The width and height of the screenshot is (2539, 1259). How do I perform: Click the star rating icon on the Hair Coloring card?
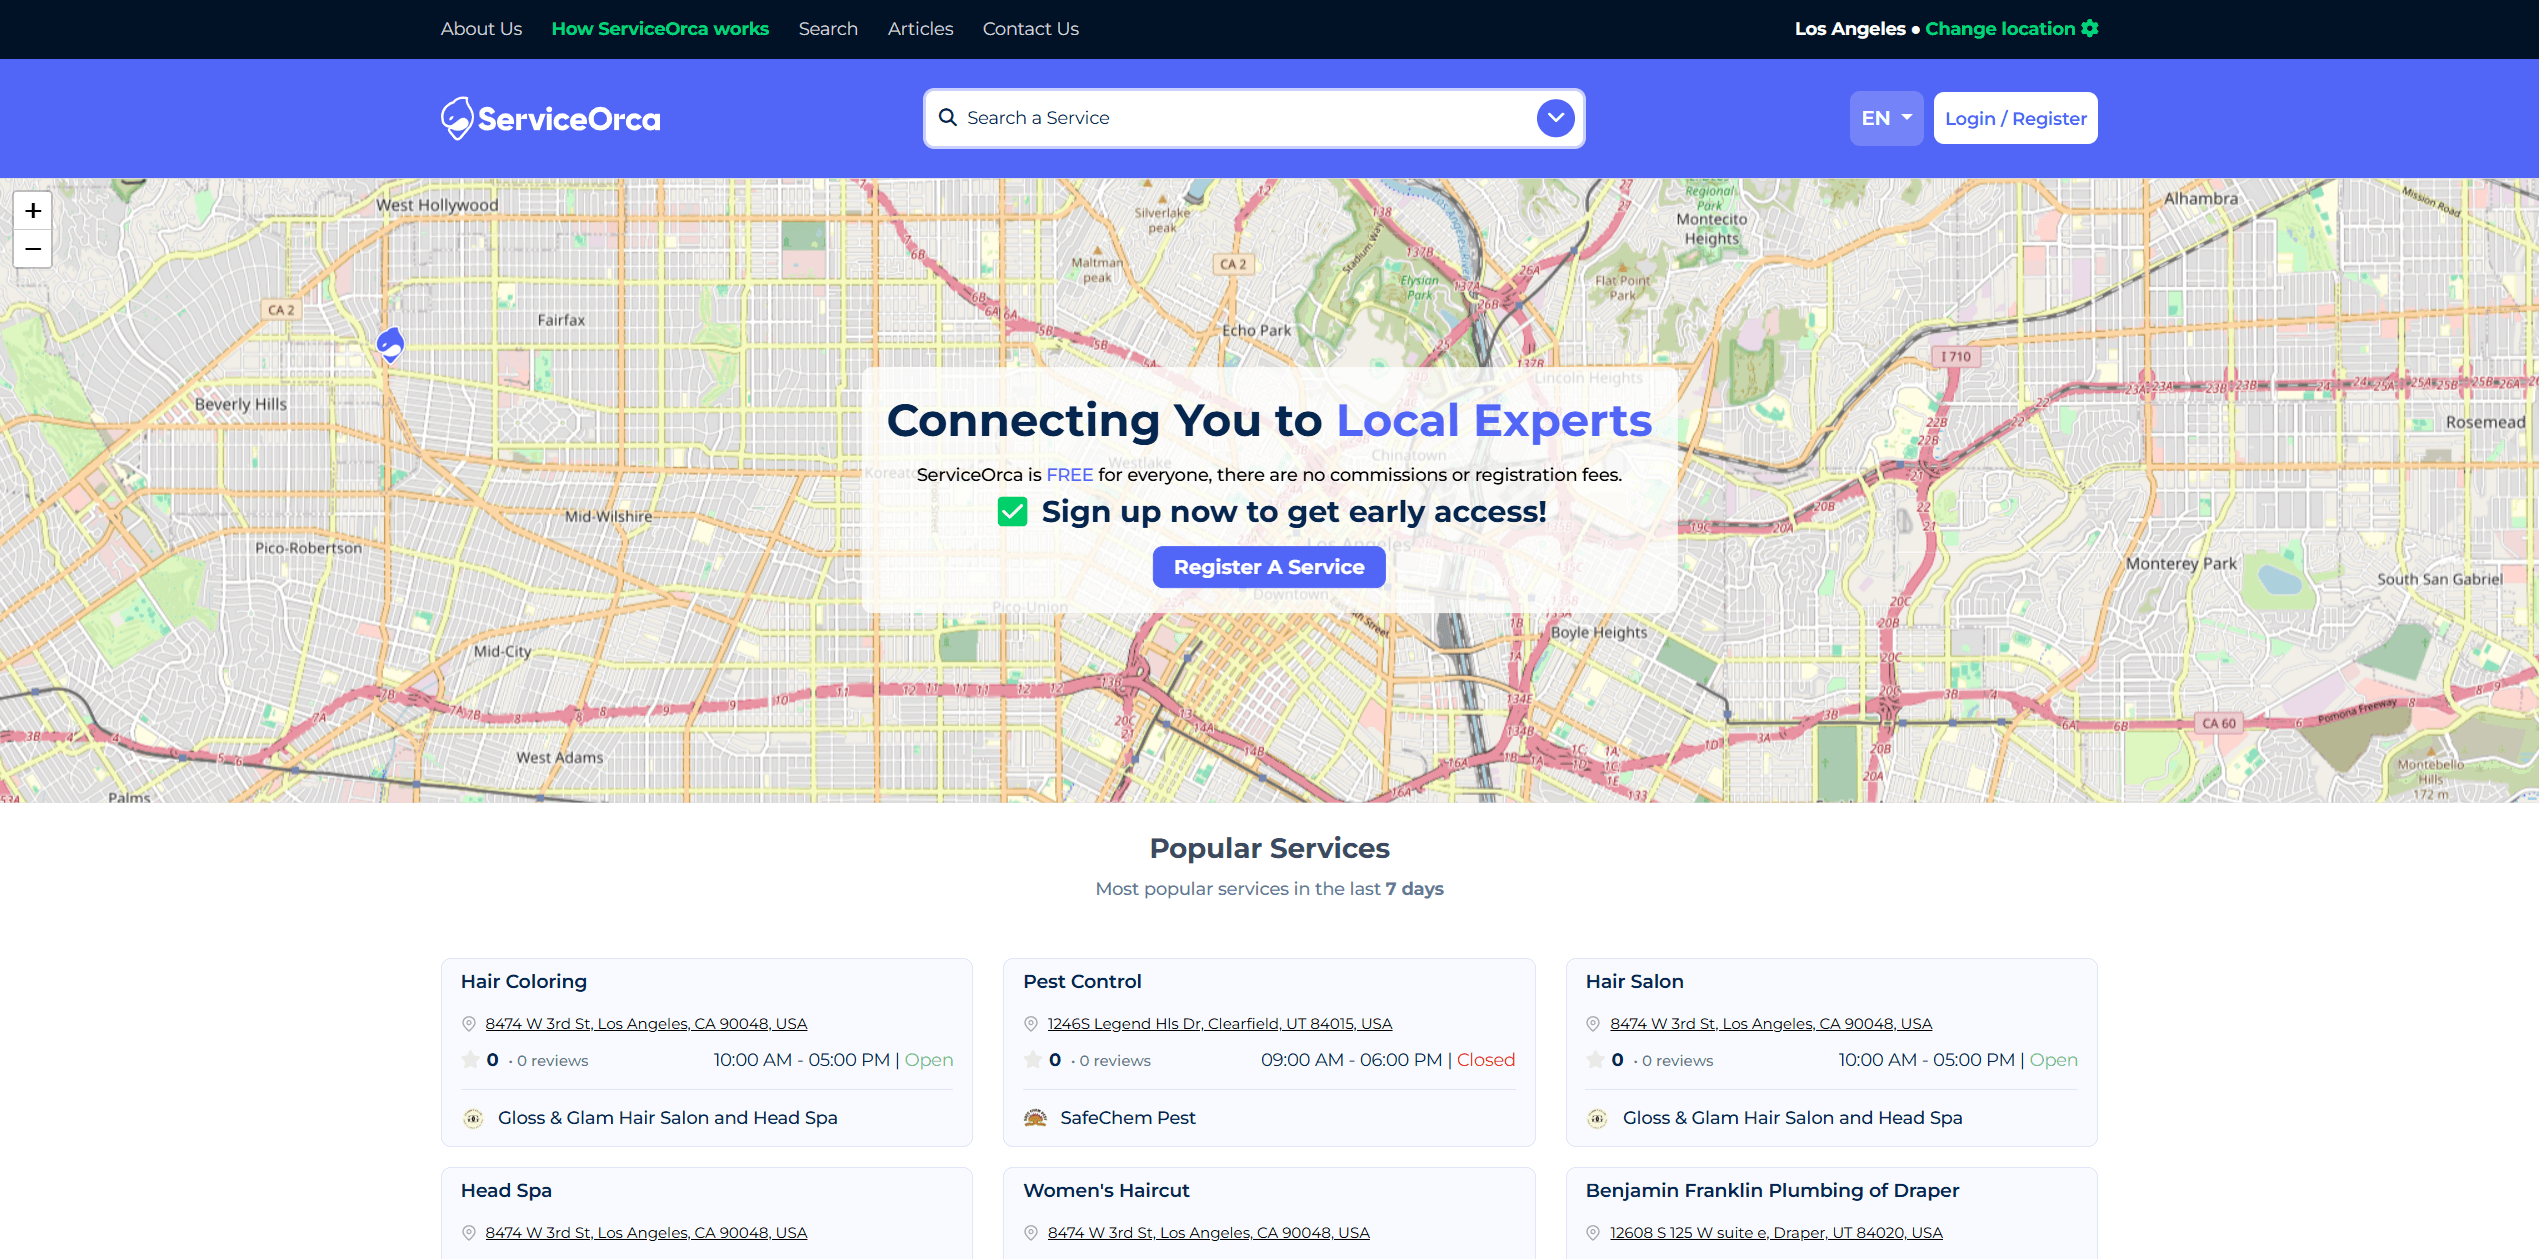pyautogui.click(x=470, y=1059)
